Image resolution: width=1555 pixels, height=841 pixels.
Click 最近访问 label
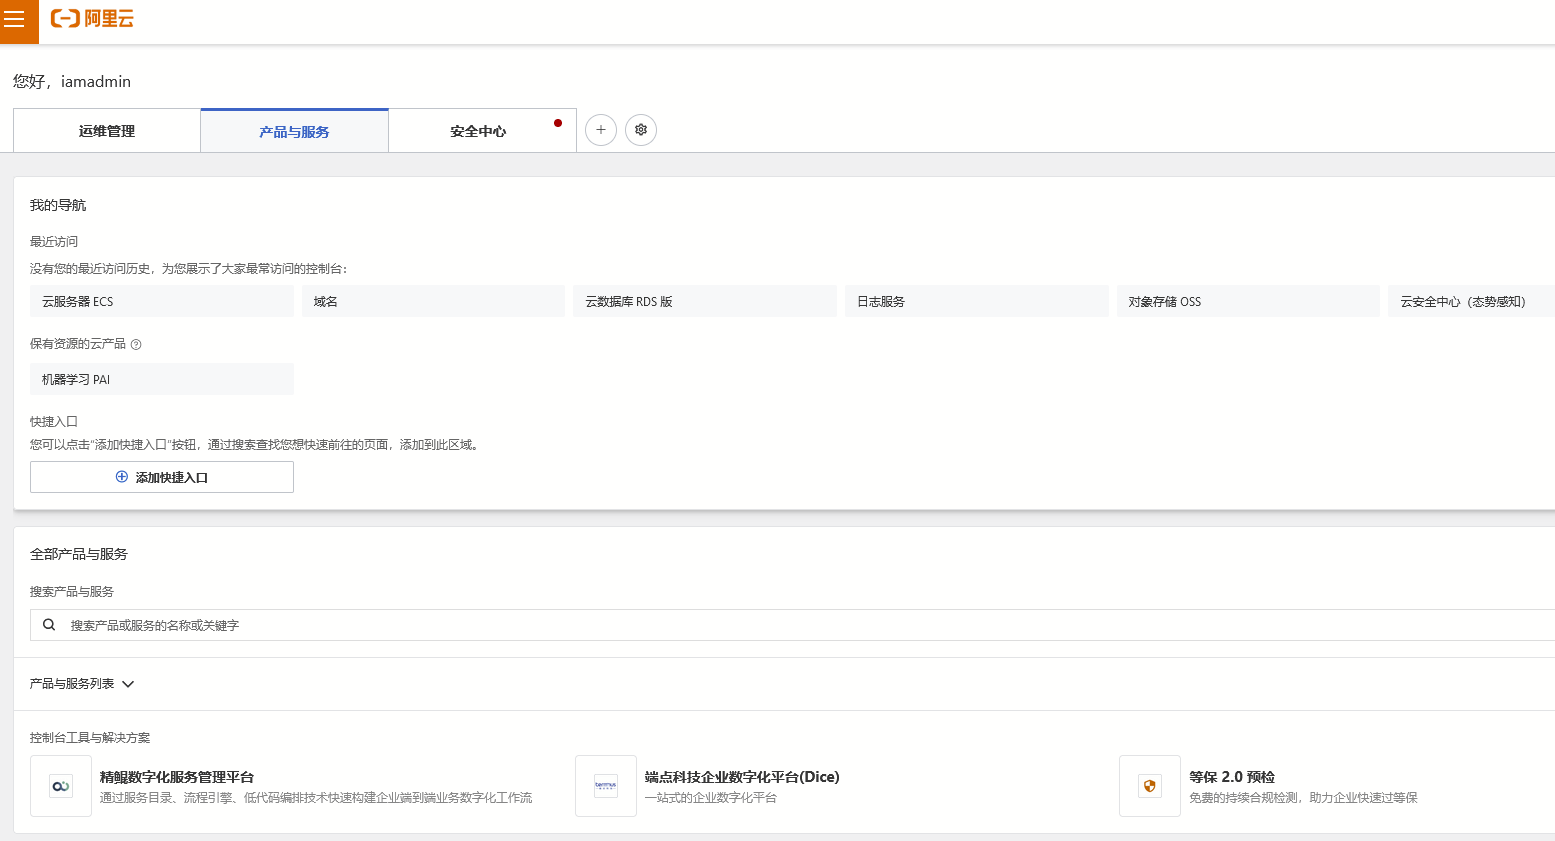[54, 242]
